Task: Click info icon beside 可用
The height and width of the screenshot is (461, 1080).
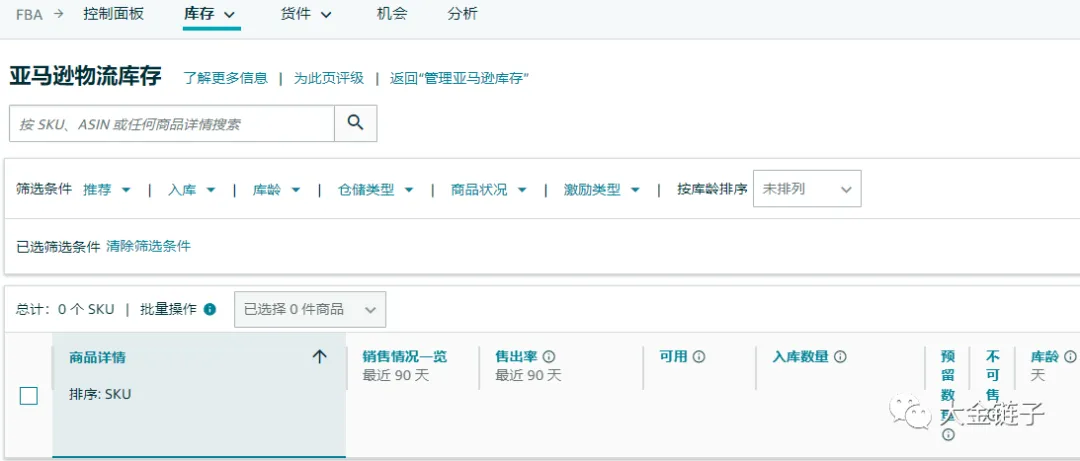Action: [699, 357]
